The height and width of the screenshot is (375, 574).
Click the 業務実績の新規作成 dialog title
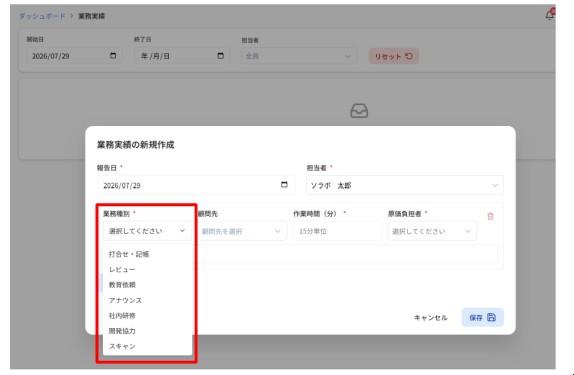tap(135, 145)
